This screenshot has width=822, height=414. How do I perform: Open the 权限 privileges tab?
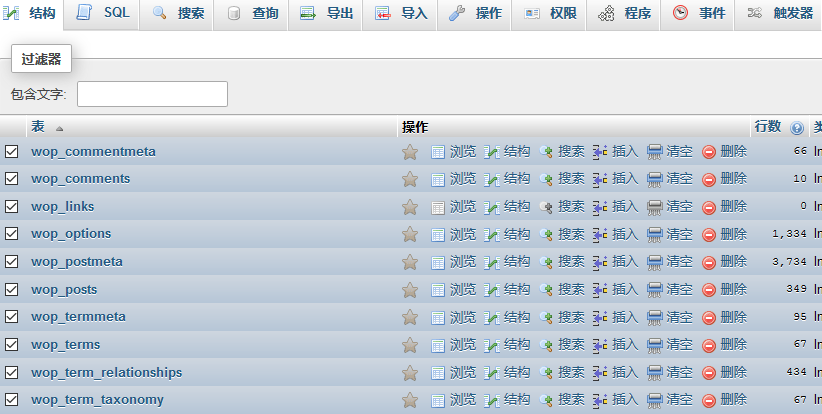pos(551,13)
